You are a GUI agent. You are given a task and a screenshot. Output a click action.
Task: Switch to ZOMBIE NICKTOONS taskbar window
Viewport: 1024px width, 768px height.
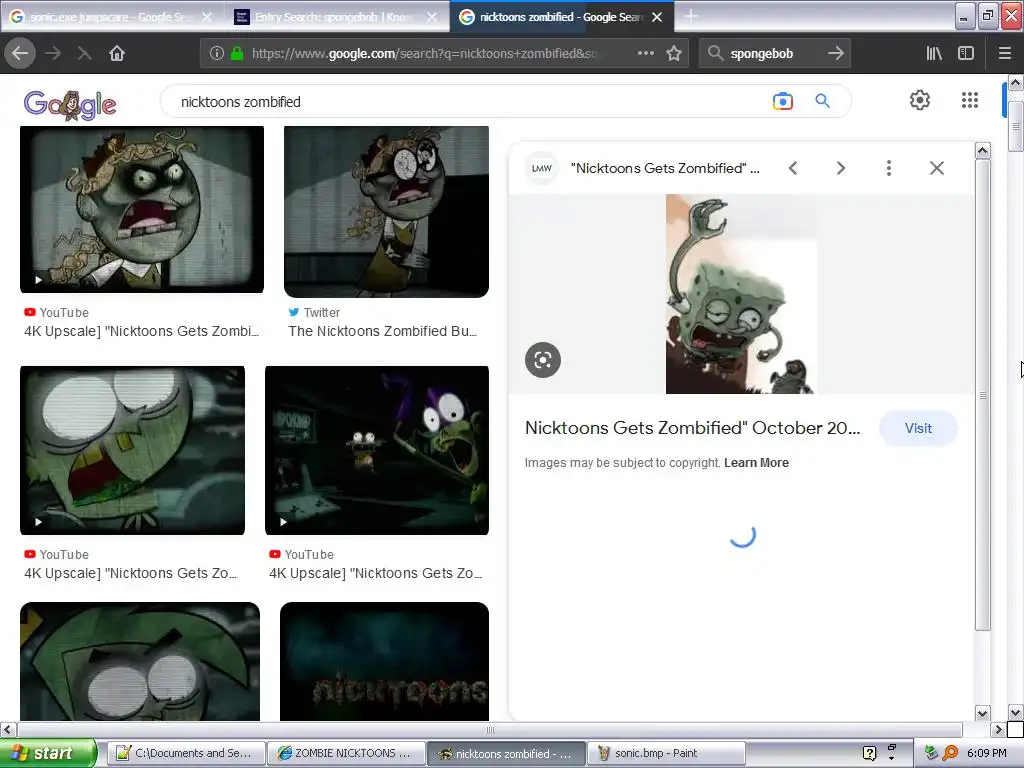pos(346,753)
